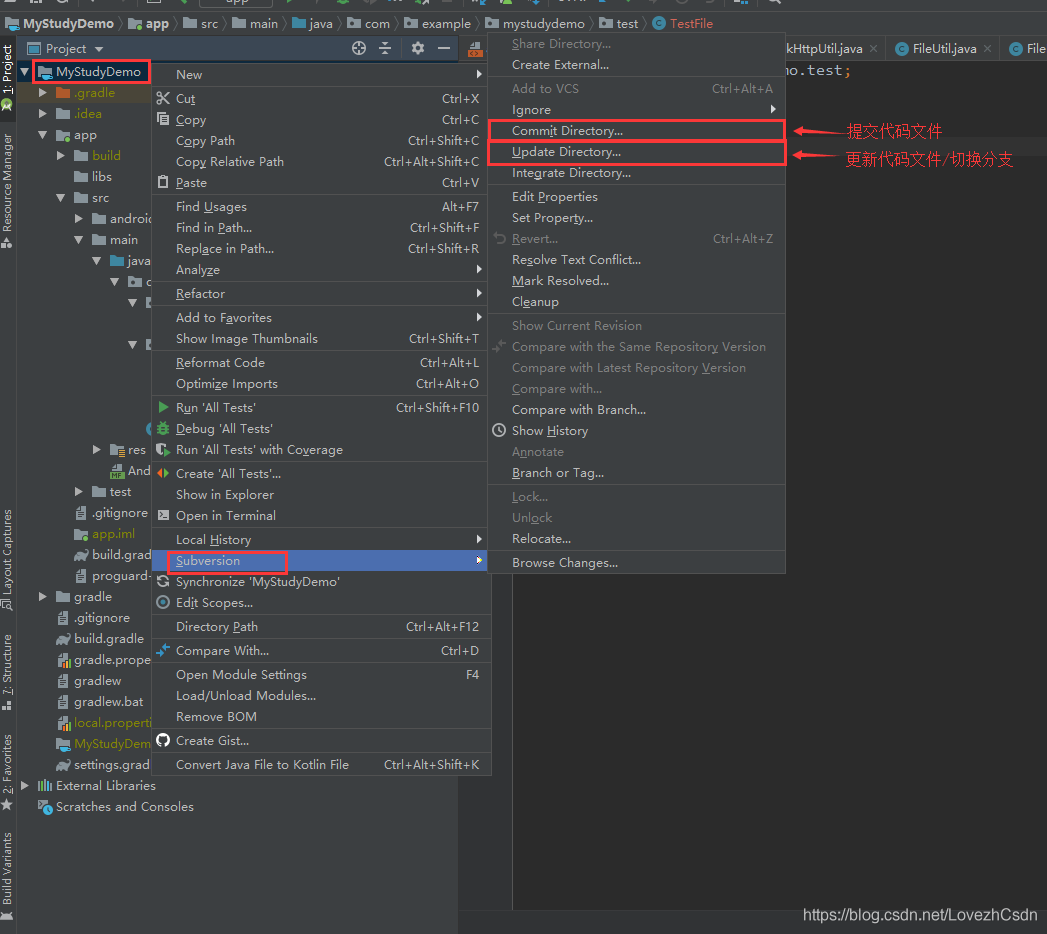Screen dimensions: 1047x934
Task: Open the Build Variants side tool window
Action: [x=8, y=868]
